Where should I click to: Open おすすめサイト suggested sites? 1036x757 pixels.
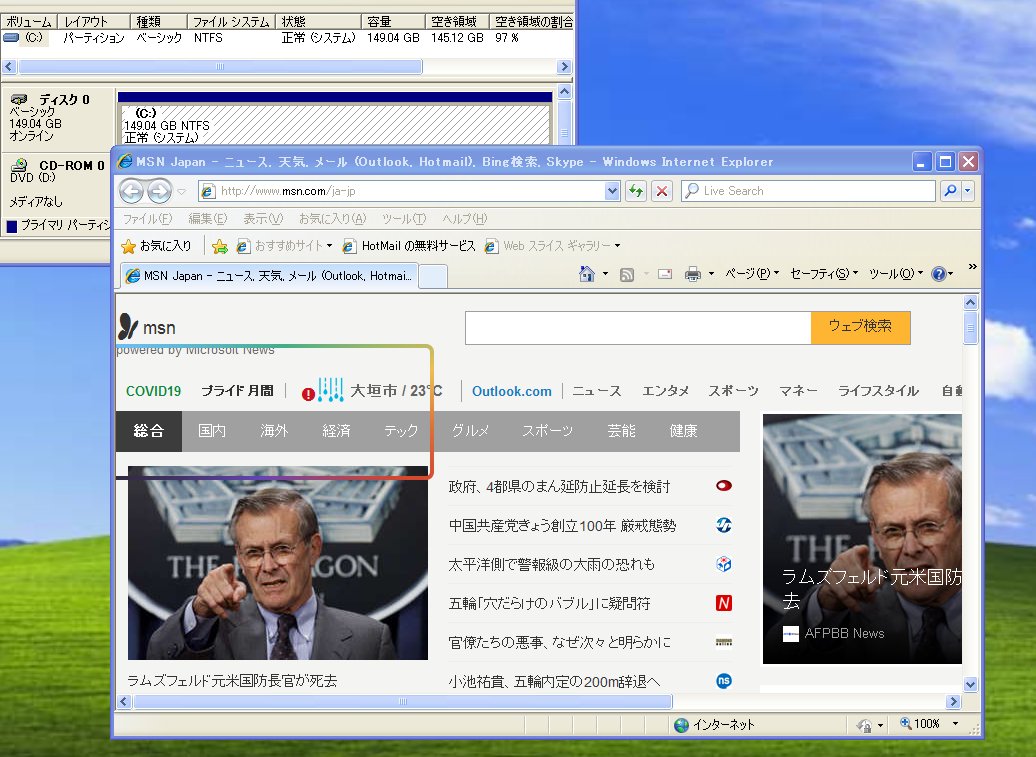point(284,246)
